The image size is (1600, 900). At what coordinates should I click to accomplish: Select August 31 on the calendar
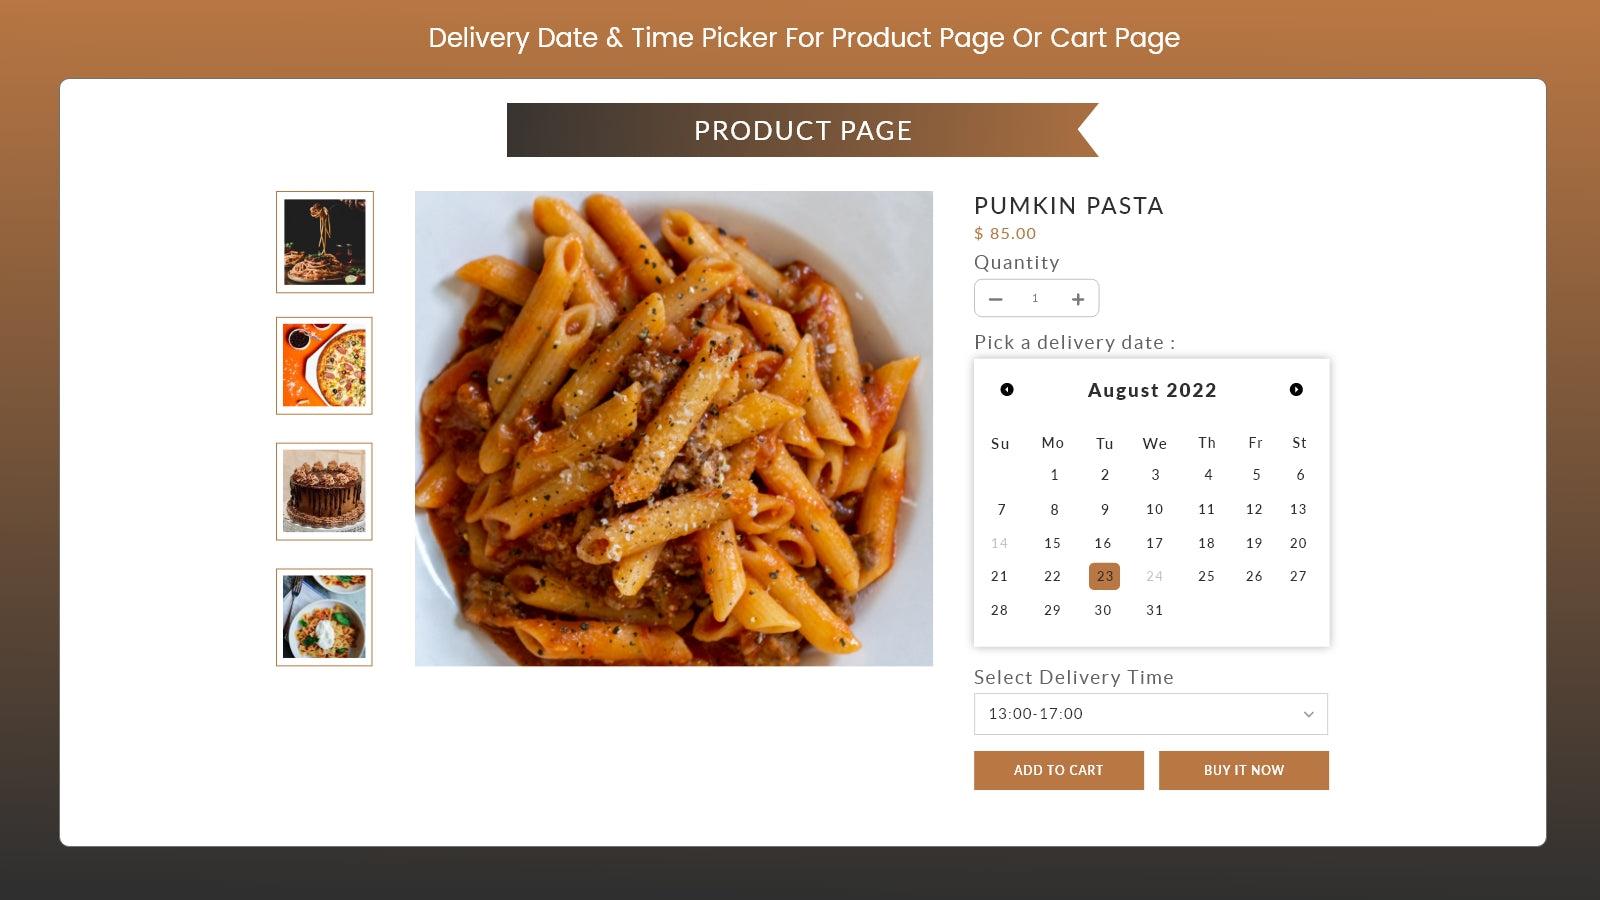(x=1154, y=610)
